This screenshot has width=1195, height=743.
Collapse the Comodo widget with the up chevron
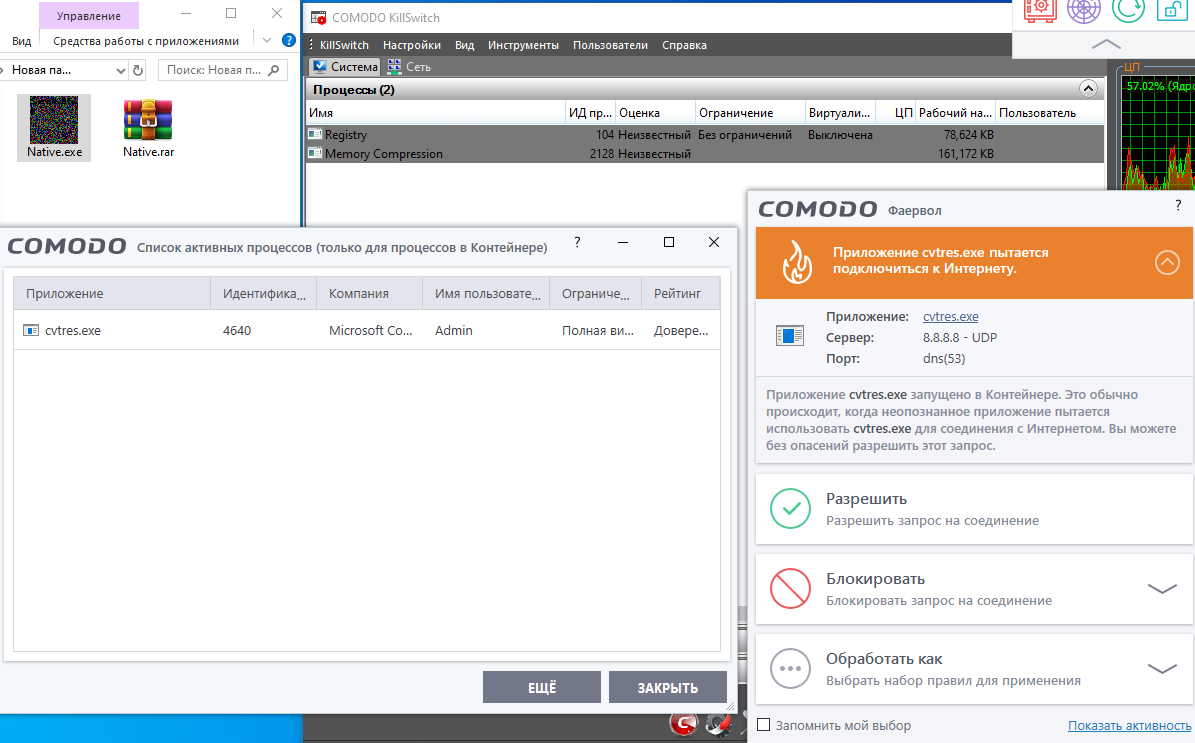click(1106, 44)
